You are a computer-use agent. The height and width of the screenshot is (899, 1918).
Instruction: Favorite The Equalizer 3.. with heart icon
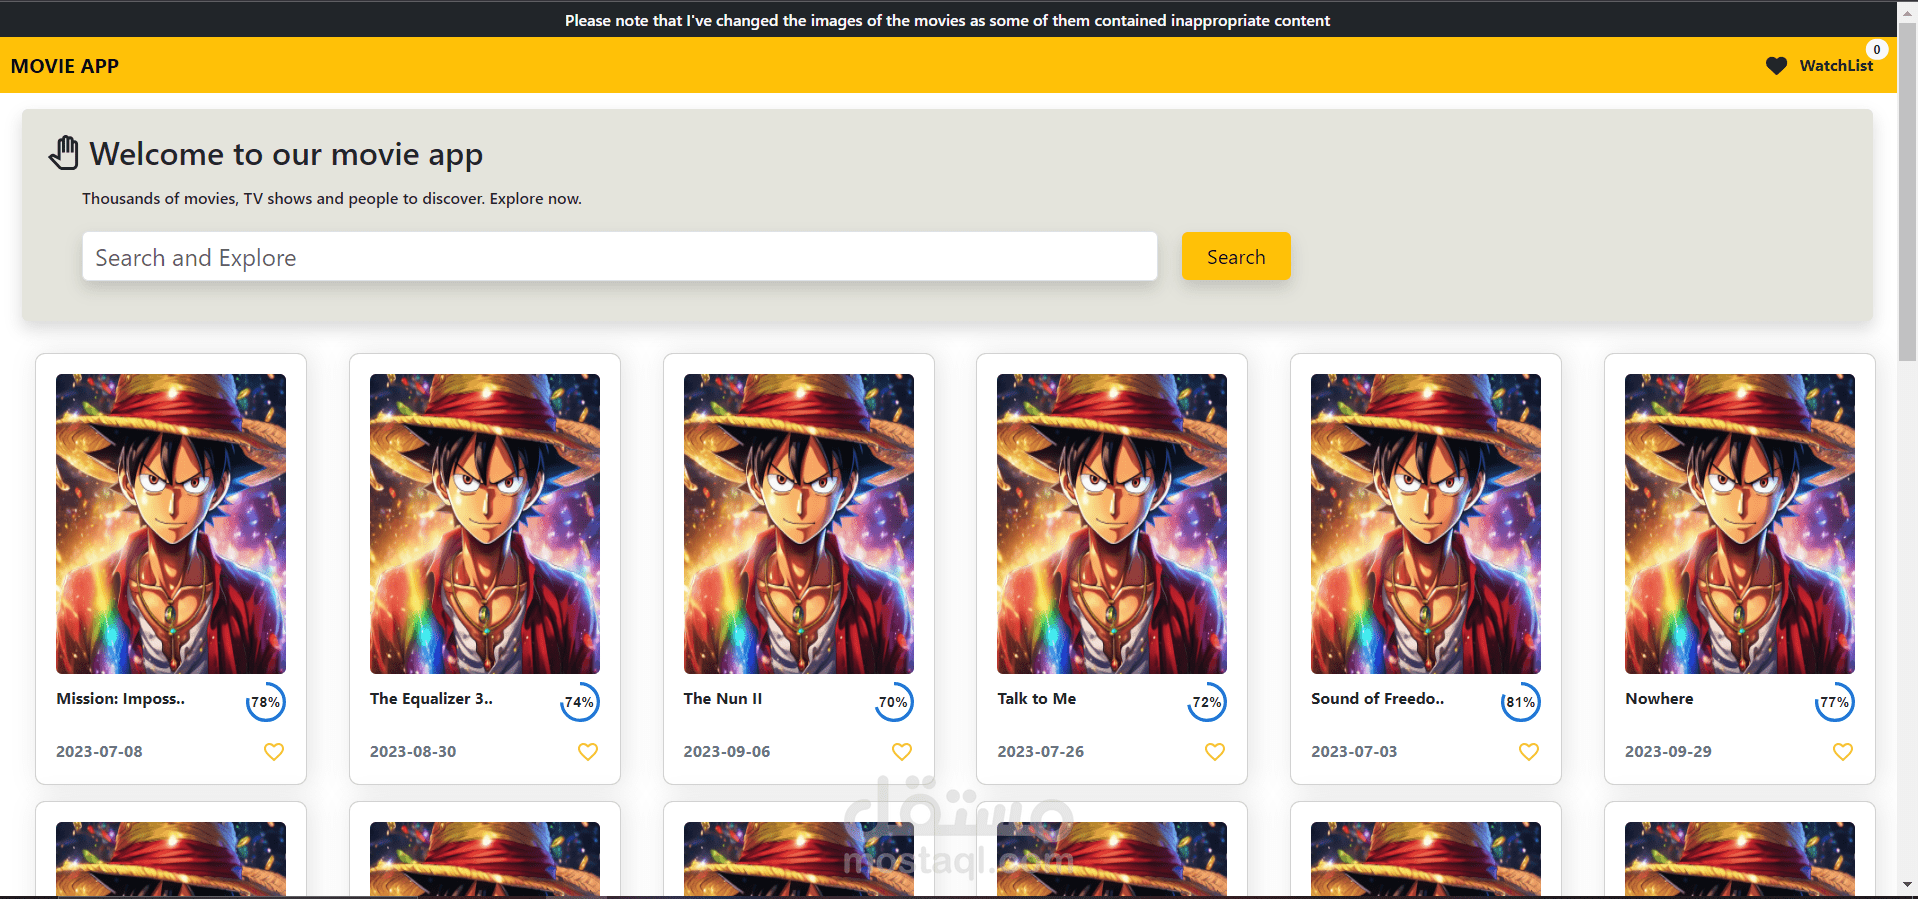point(588,751)
